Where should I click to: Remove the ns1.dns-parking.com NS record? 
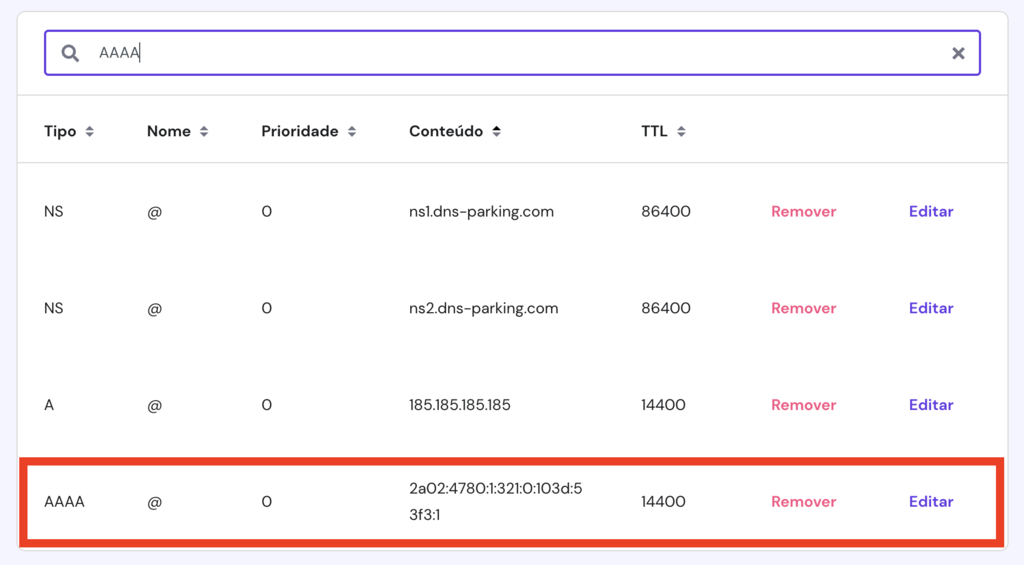(x=803, y=212)
